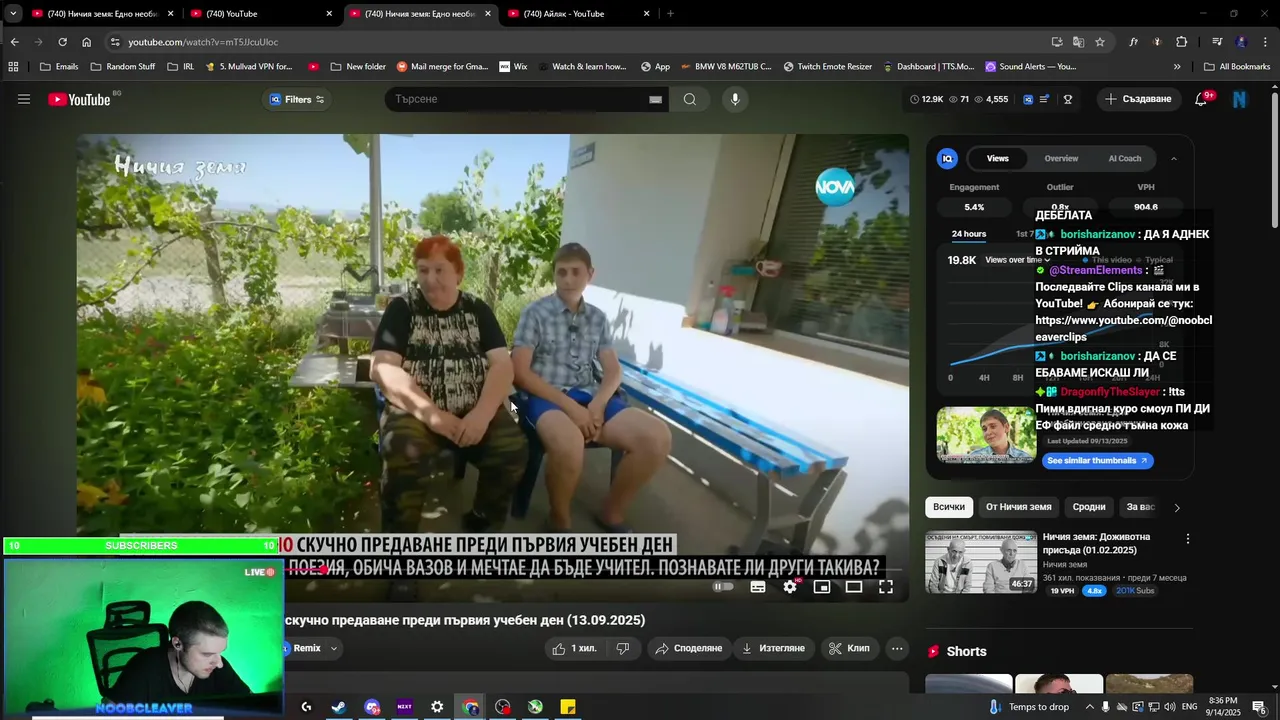The width and height of the screenshot is (1280, 720).
Task: Open Chrome media control icon
Action: [x=1217, y=42]
